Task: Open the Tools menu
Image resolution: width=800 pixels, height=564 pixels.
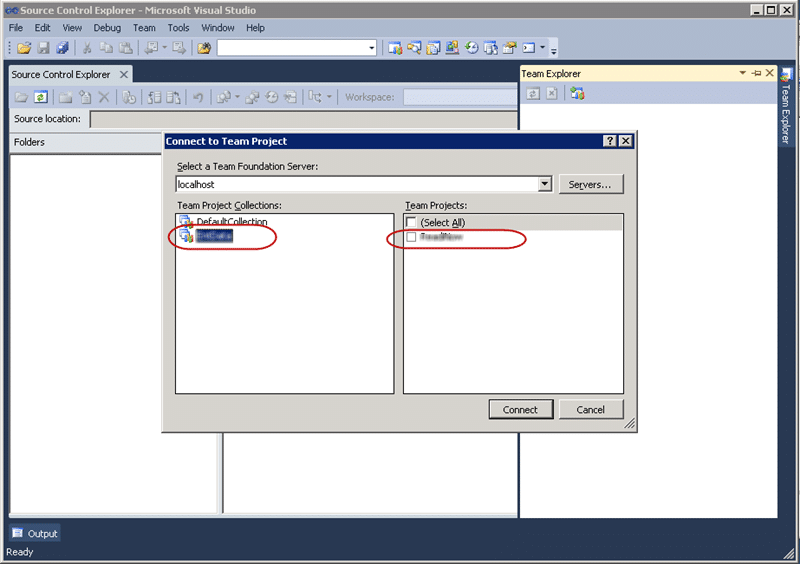Action: click(178, 28)
